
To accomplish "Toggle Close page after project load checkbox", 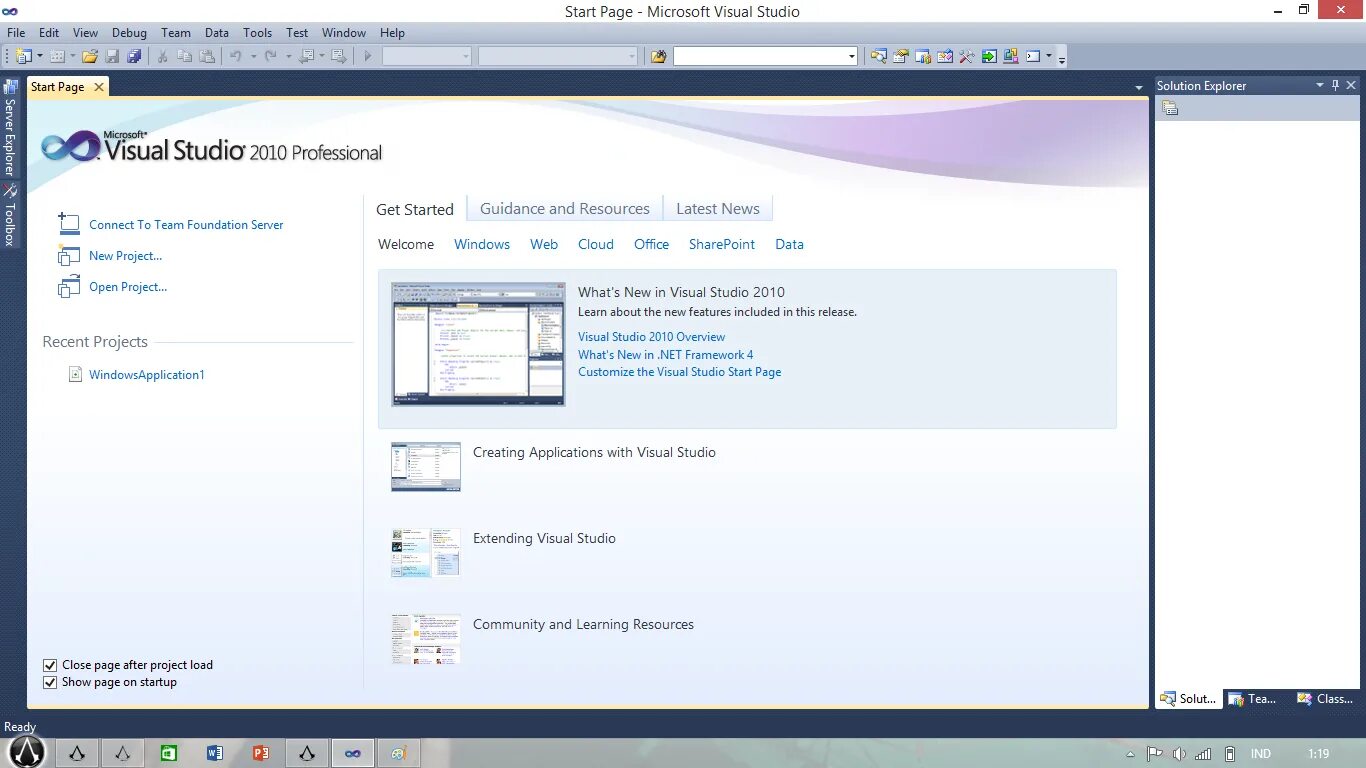I will point(50,665).
